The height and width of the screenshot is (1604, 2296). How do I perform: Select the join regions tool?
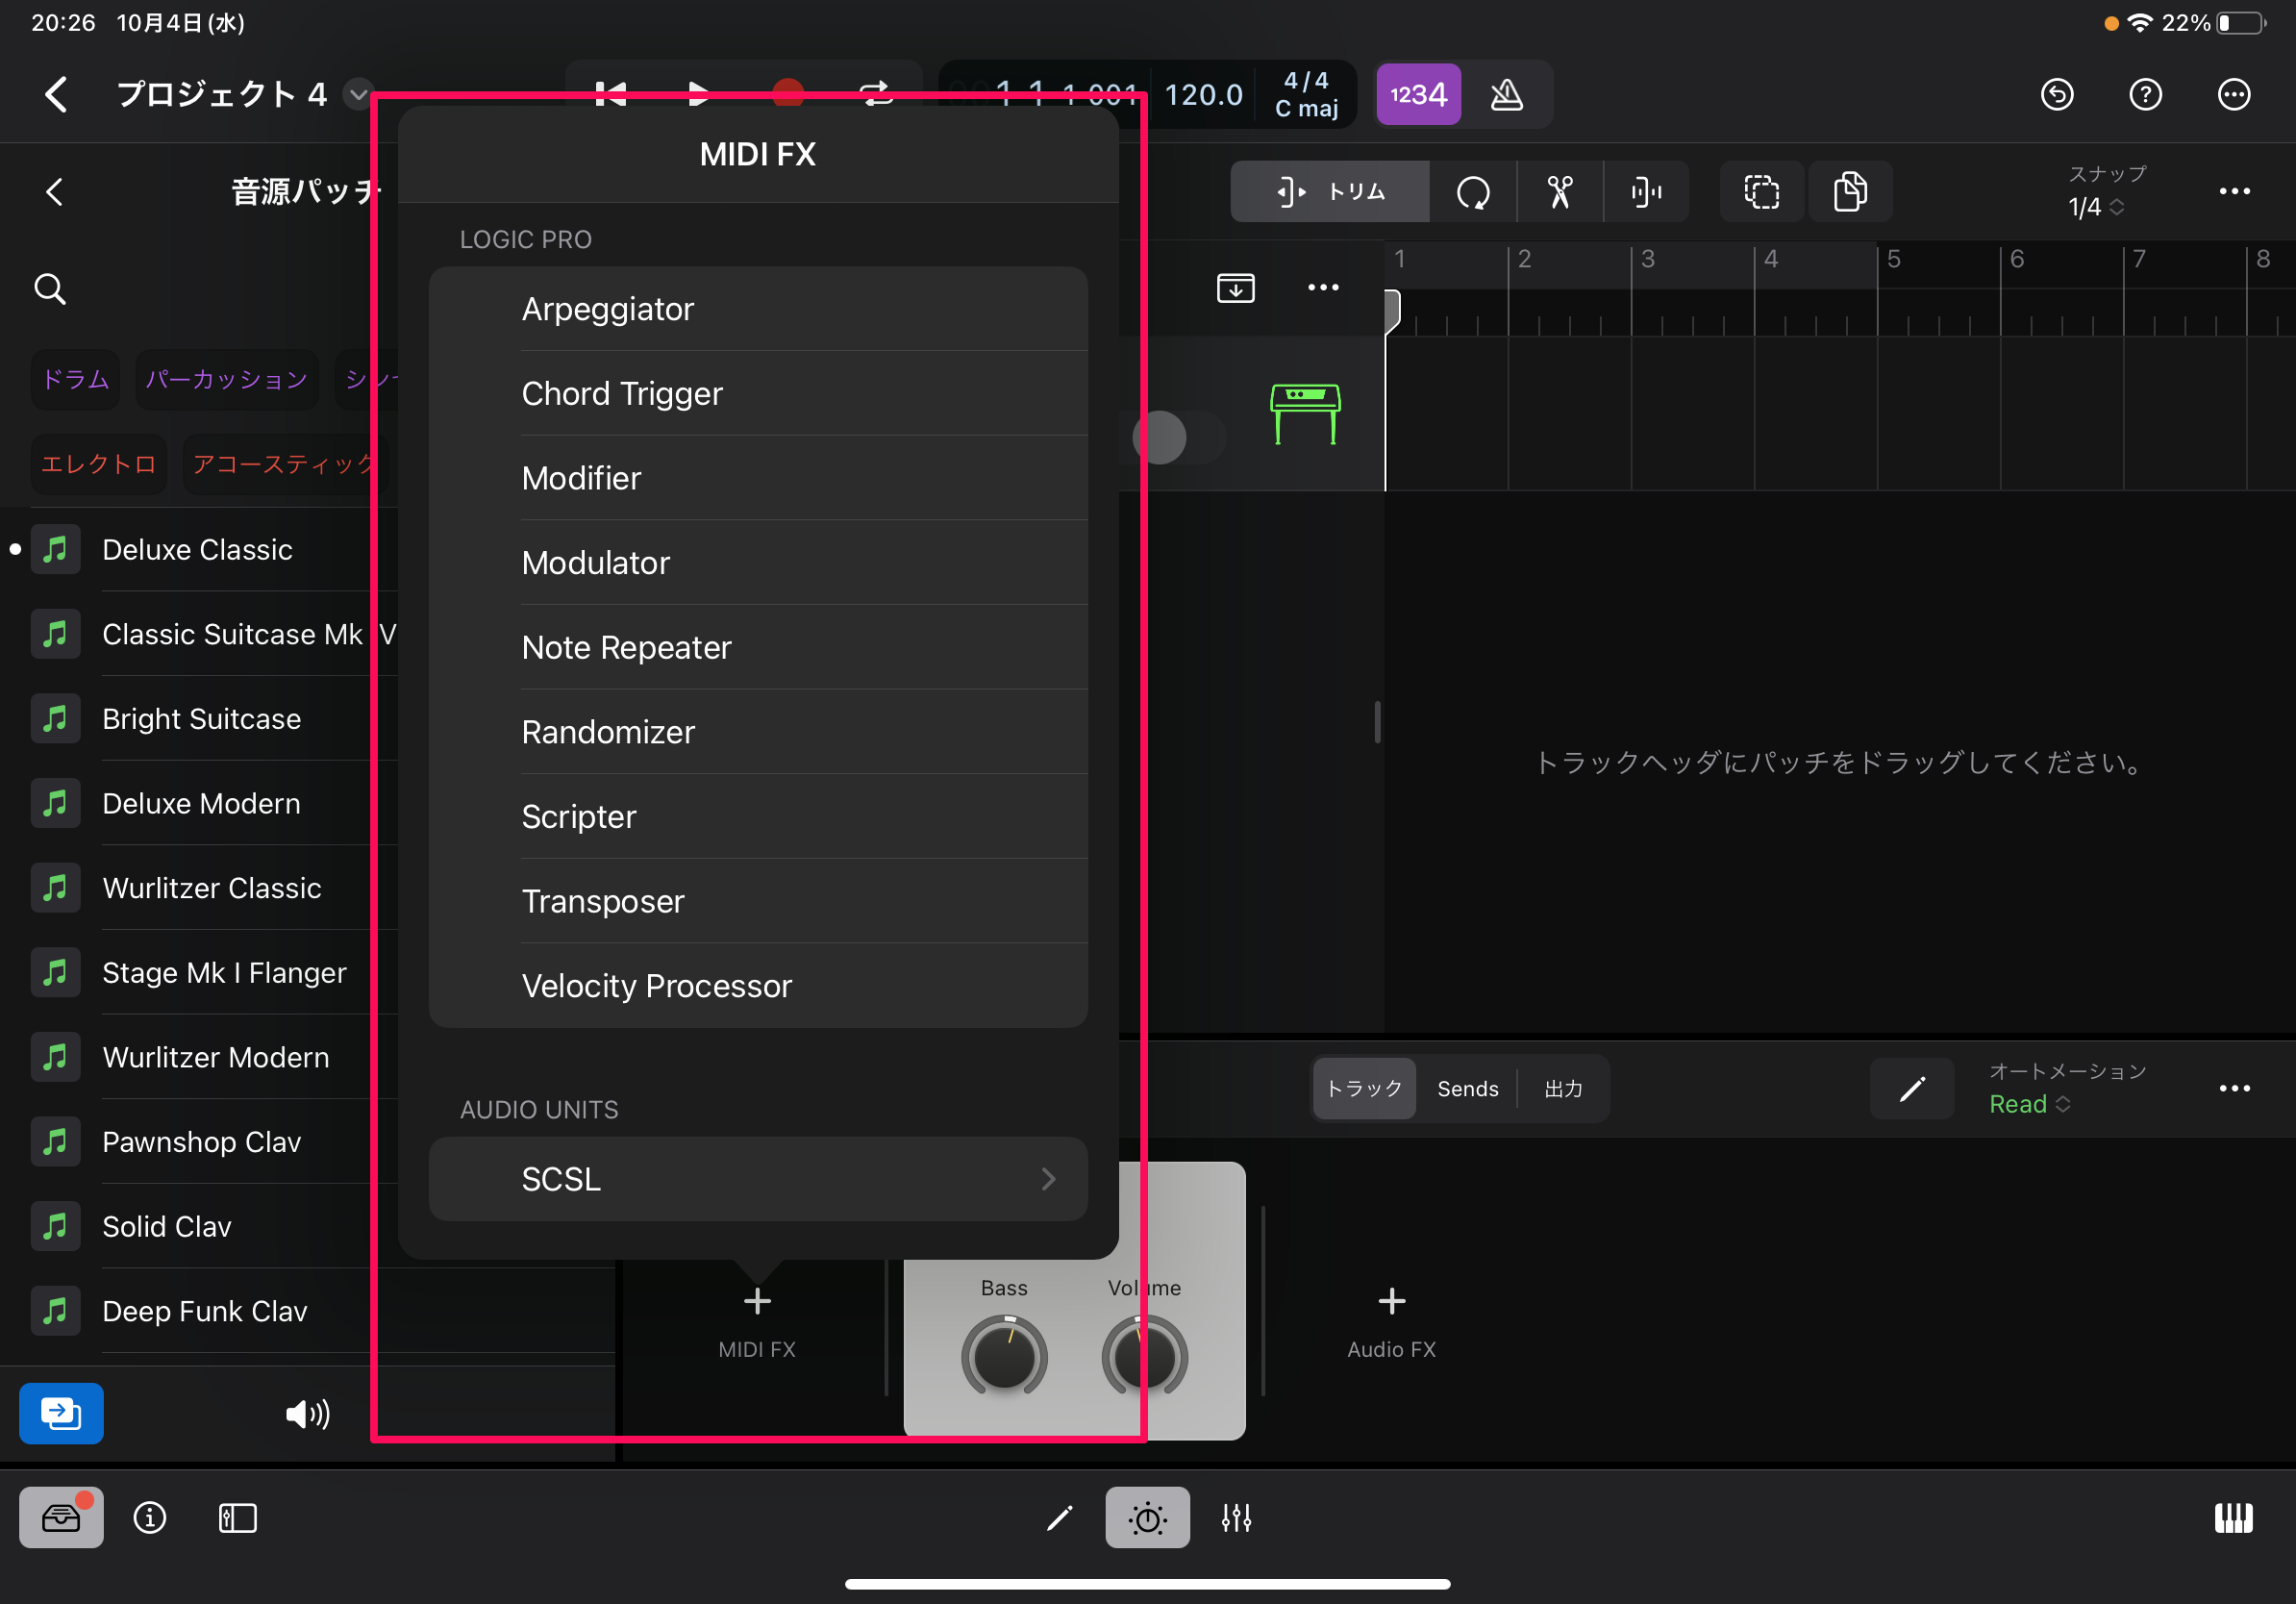[1645, 191]
